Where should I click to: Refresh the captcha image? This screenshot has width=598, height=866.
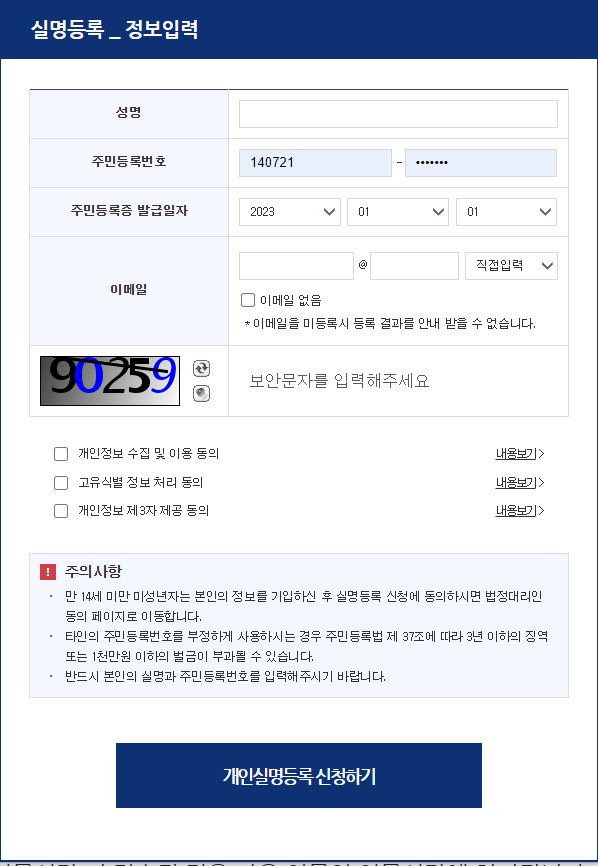pyautogui.click(x=202, y=368)
